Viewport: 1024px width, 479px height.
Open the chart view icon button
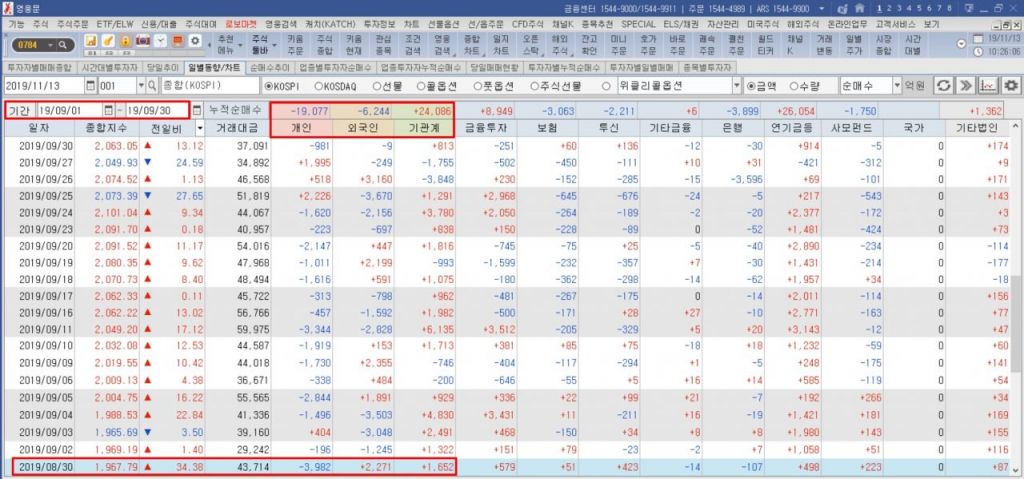[988, 87]
